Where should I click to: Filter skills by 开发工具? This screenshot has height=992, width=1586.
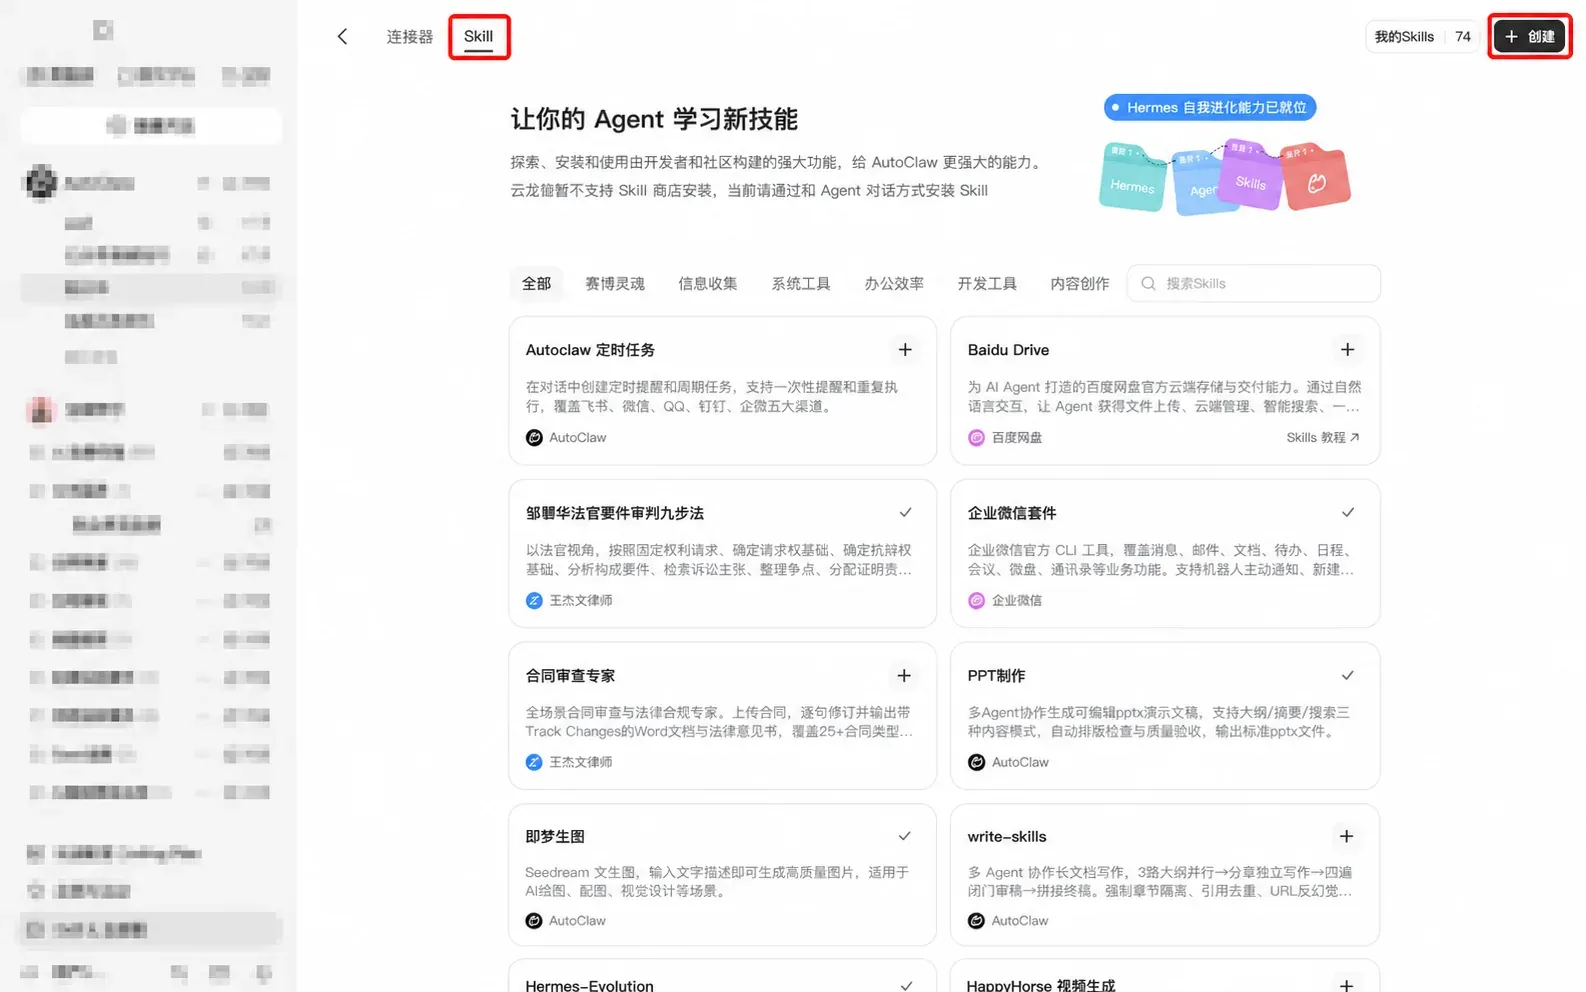pos(987,284)
